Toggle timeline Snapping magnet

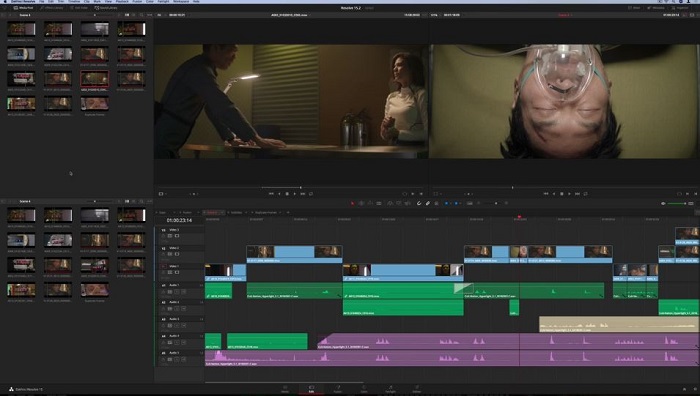click(419, 203)
